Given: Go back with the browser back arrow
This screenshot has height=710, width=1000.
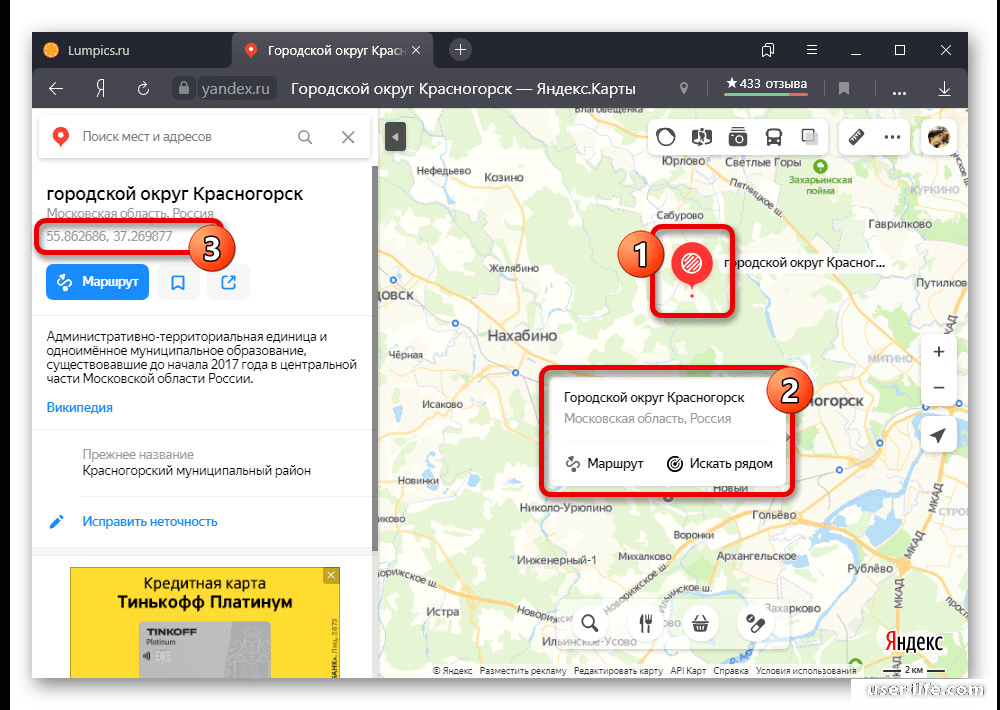Looking at the screenshot, I should pyautogui.click(x=56, y=89).
